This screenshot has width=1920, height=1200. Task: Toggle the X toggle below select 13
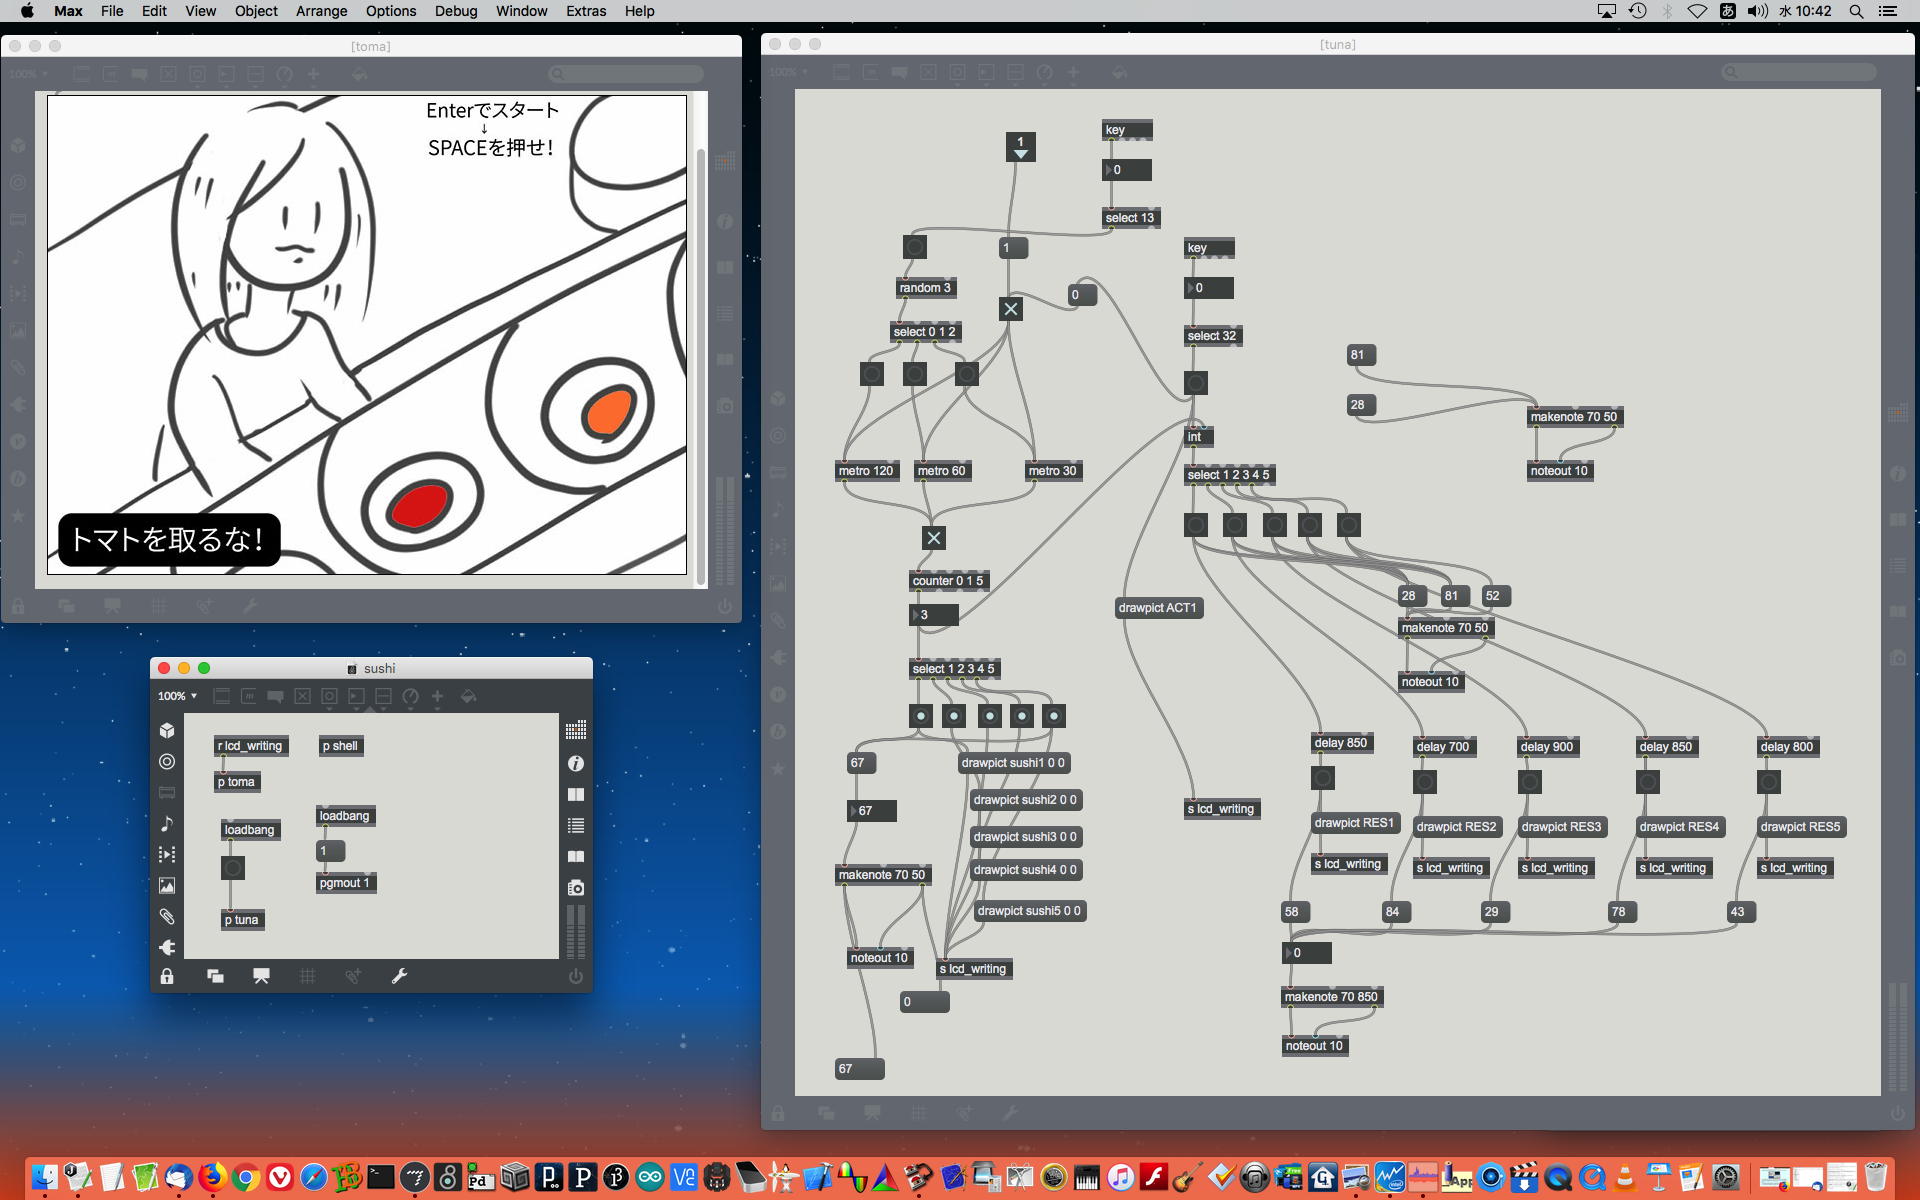coord(1011,309)
